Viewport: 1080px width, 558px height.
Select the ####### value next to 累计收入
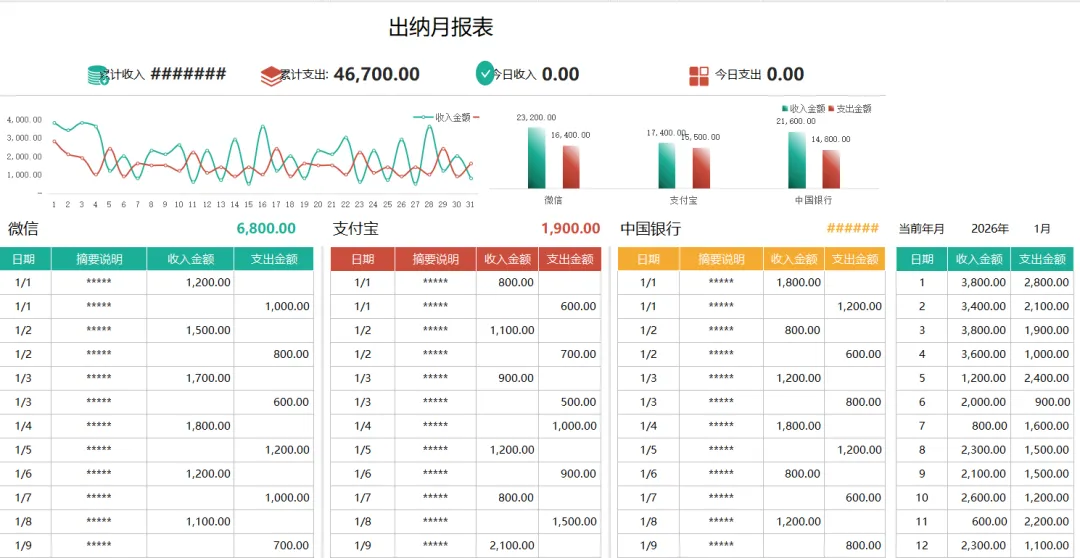coord(188,74)
